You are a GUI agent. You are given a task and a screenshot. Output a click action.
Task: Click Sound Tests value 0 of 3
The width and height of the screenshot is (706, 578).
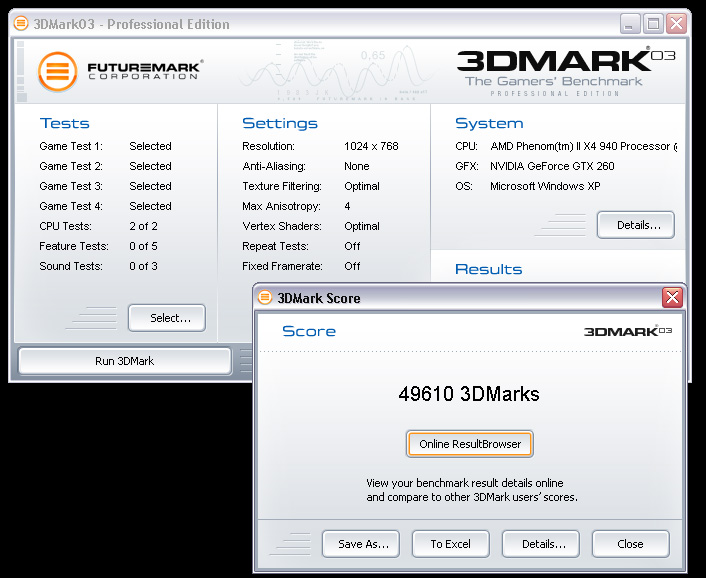[x=143, y=266]
